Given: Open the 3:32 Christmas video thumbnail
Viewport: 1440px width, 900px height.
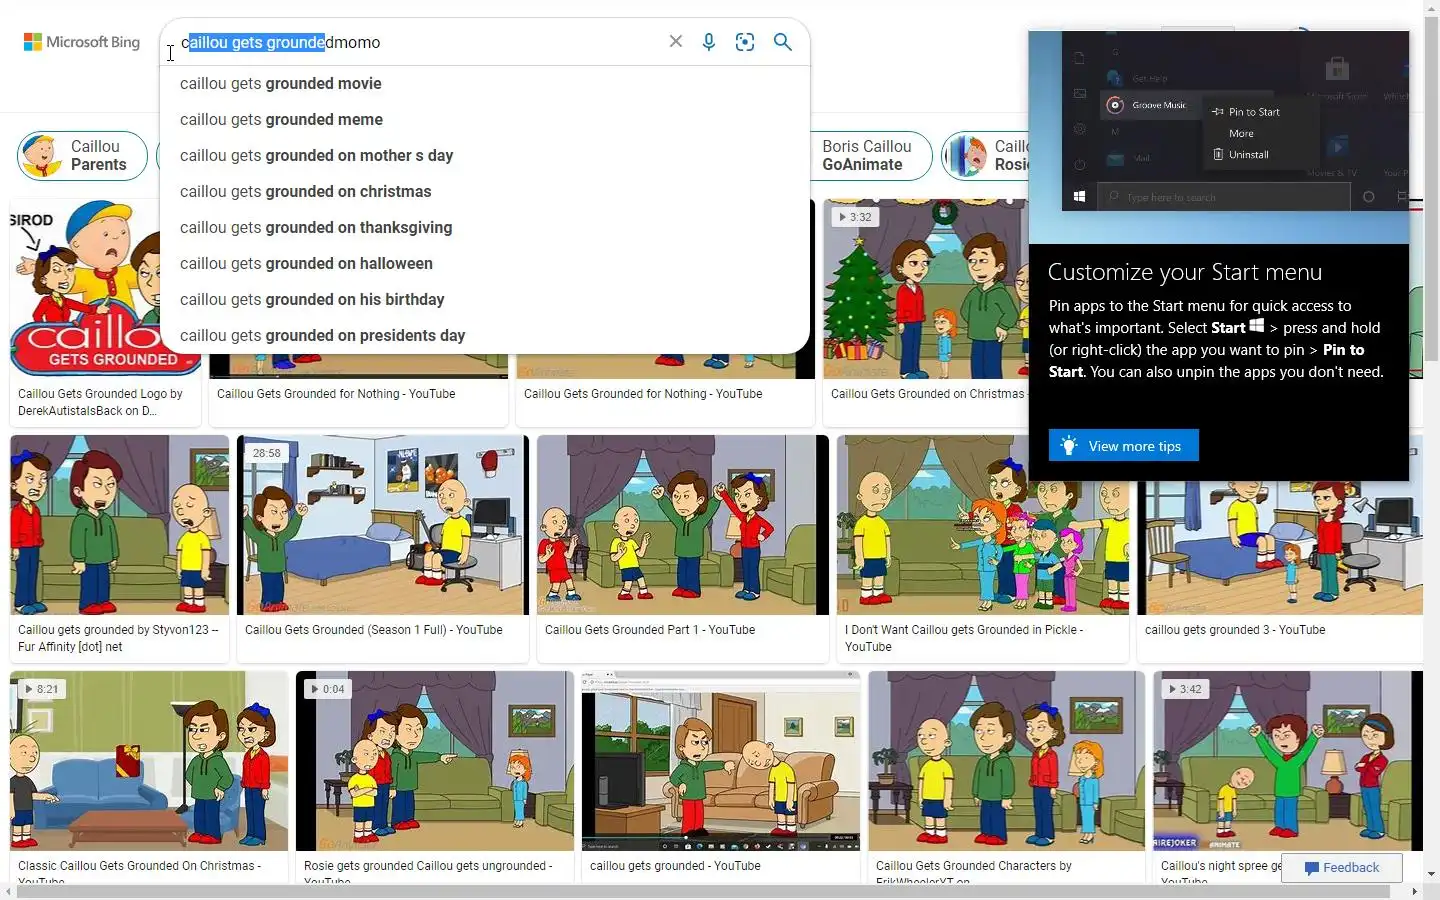Looking at the screenshot, I should pos(925,288).
